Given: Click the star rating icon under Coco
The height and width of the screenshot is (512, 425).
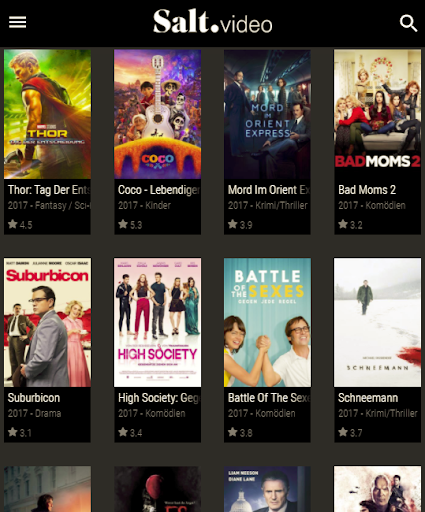Looking at the screenshot, I should (123, 224).
